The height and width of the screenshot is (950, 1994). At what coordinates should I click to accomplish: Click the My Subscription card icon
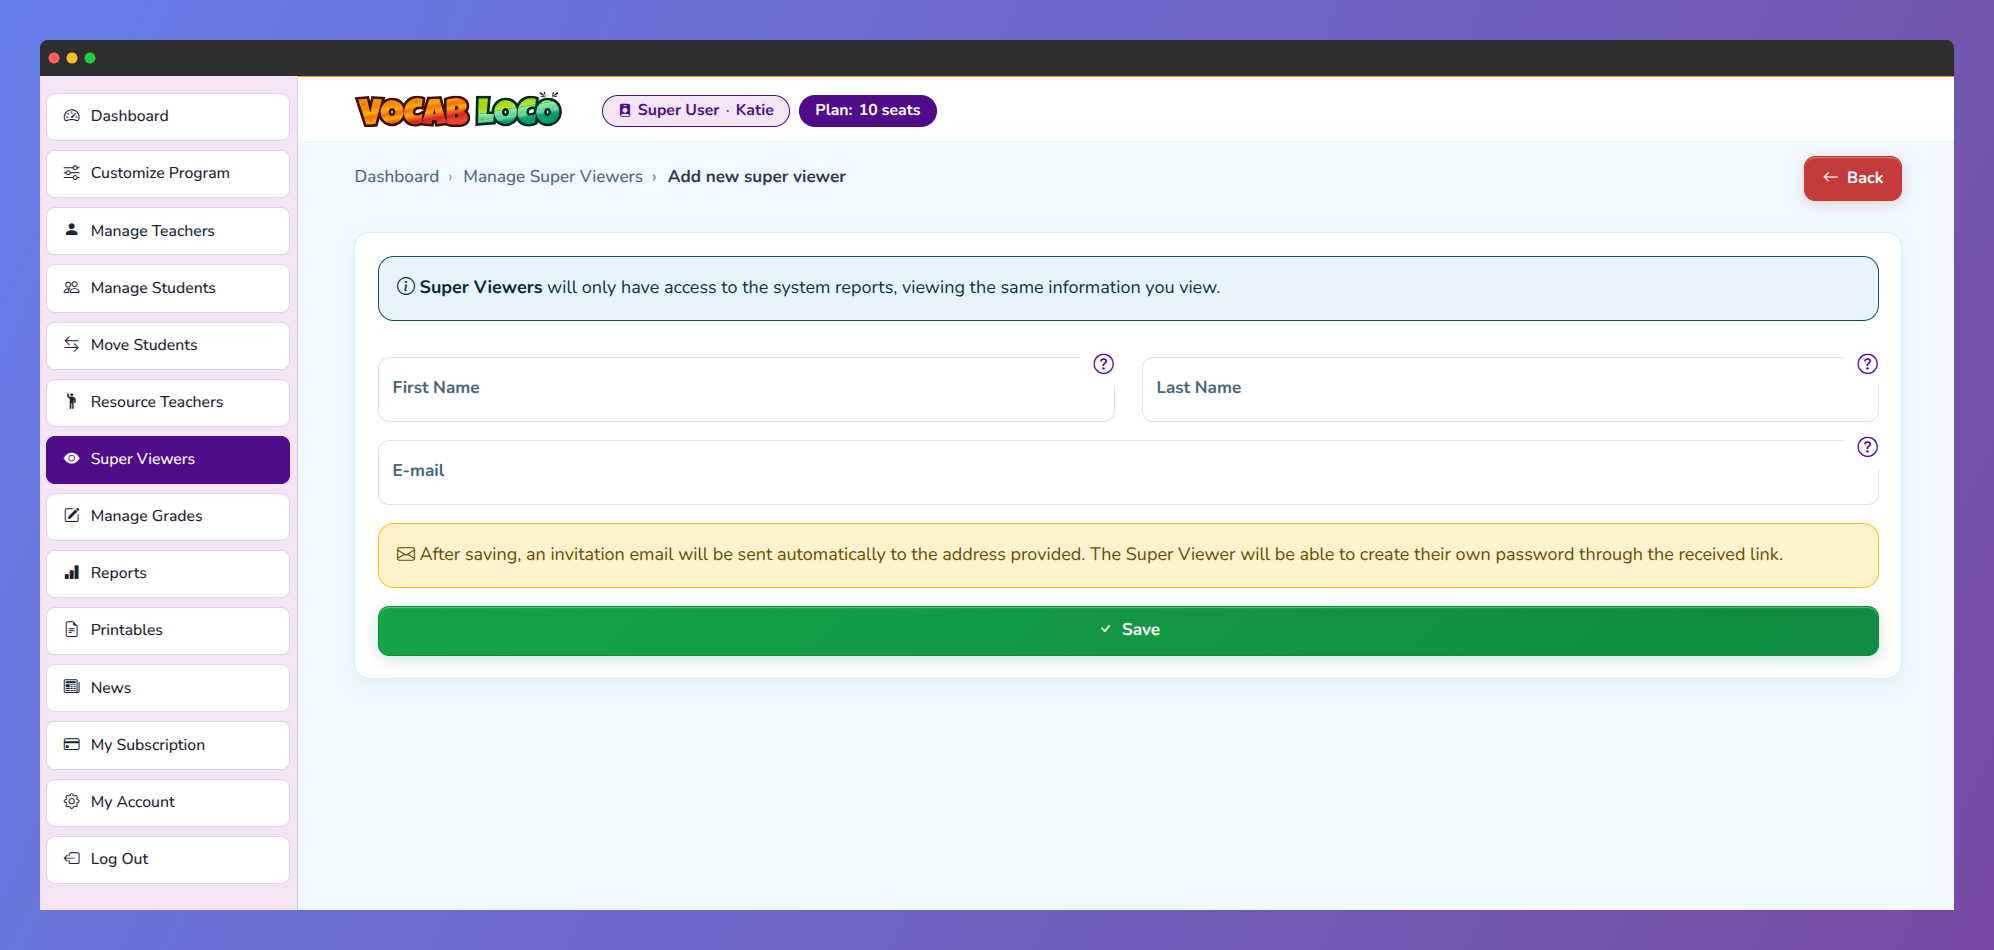coord(72,744)
